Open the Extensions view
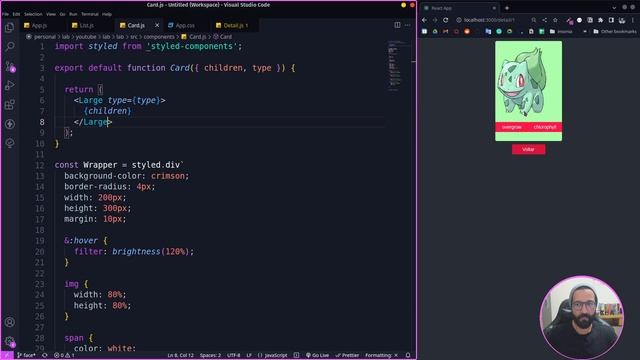The height and width of the screenshot is (360, 640). [9, 104]
